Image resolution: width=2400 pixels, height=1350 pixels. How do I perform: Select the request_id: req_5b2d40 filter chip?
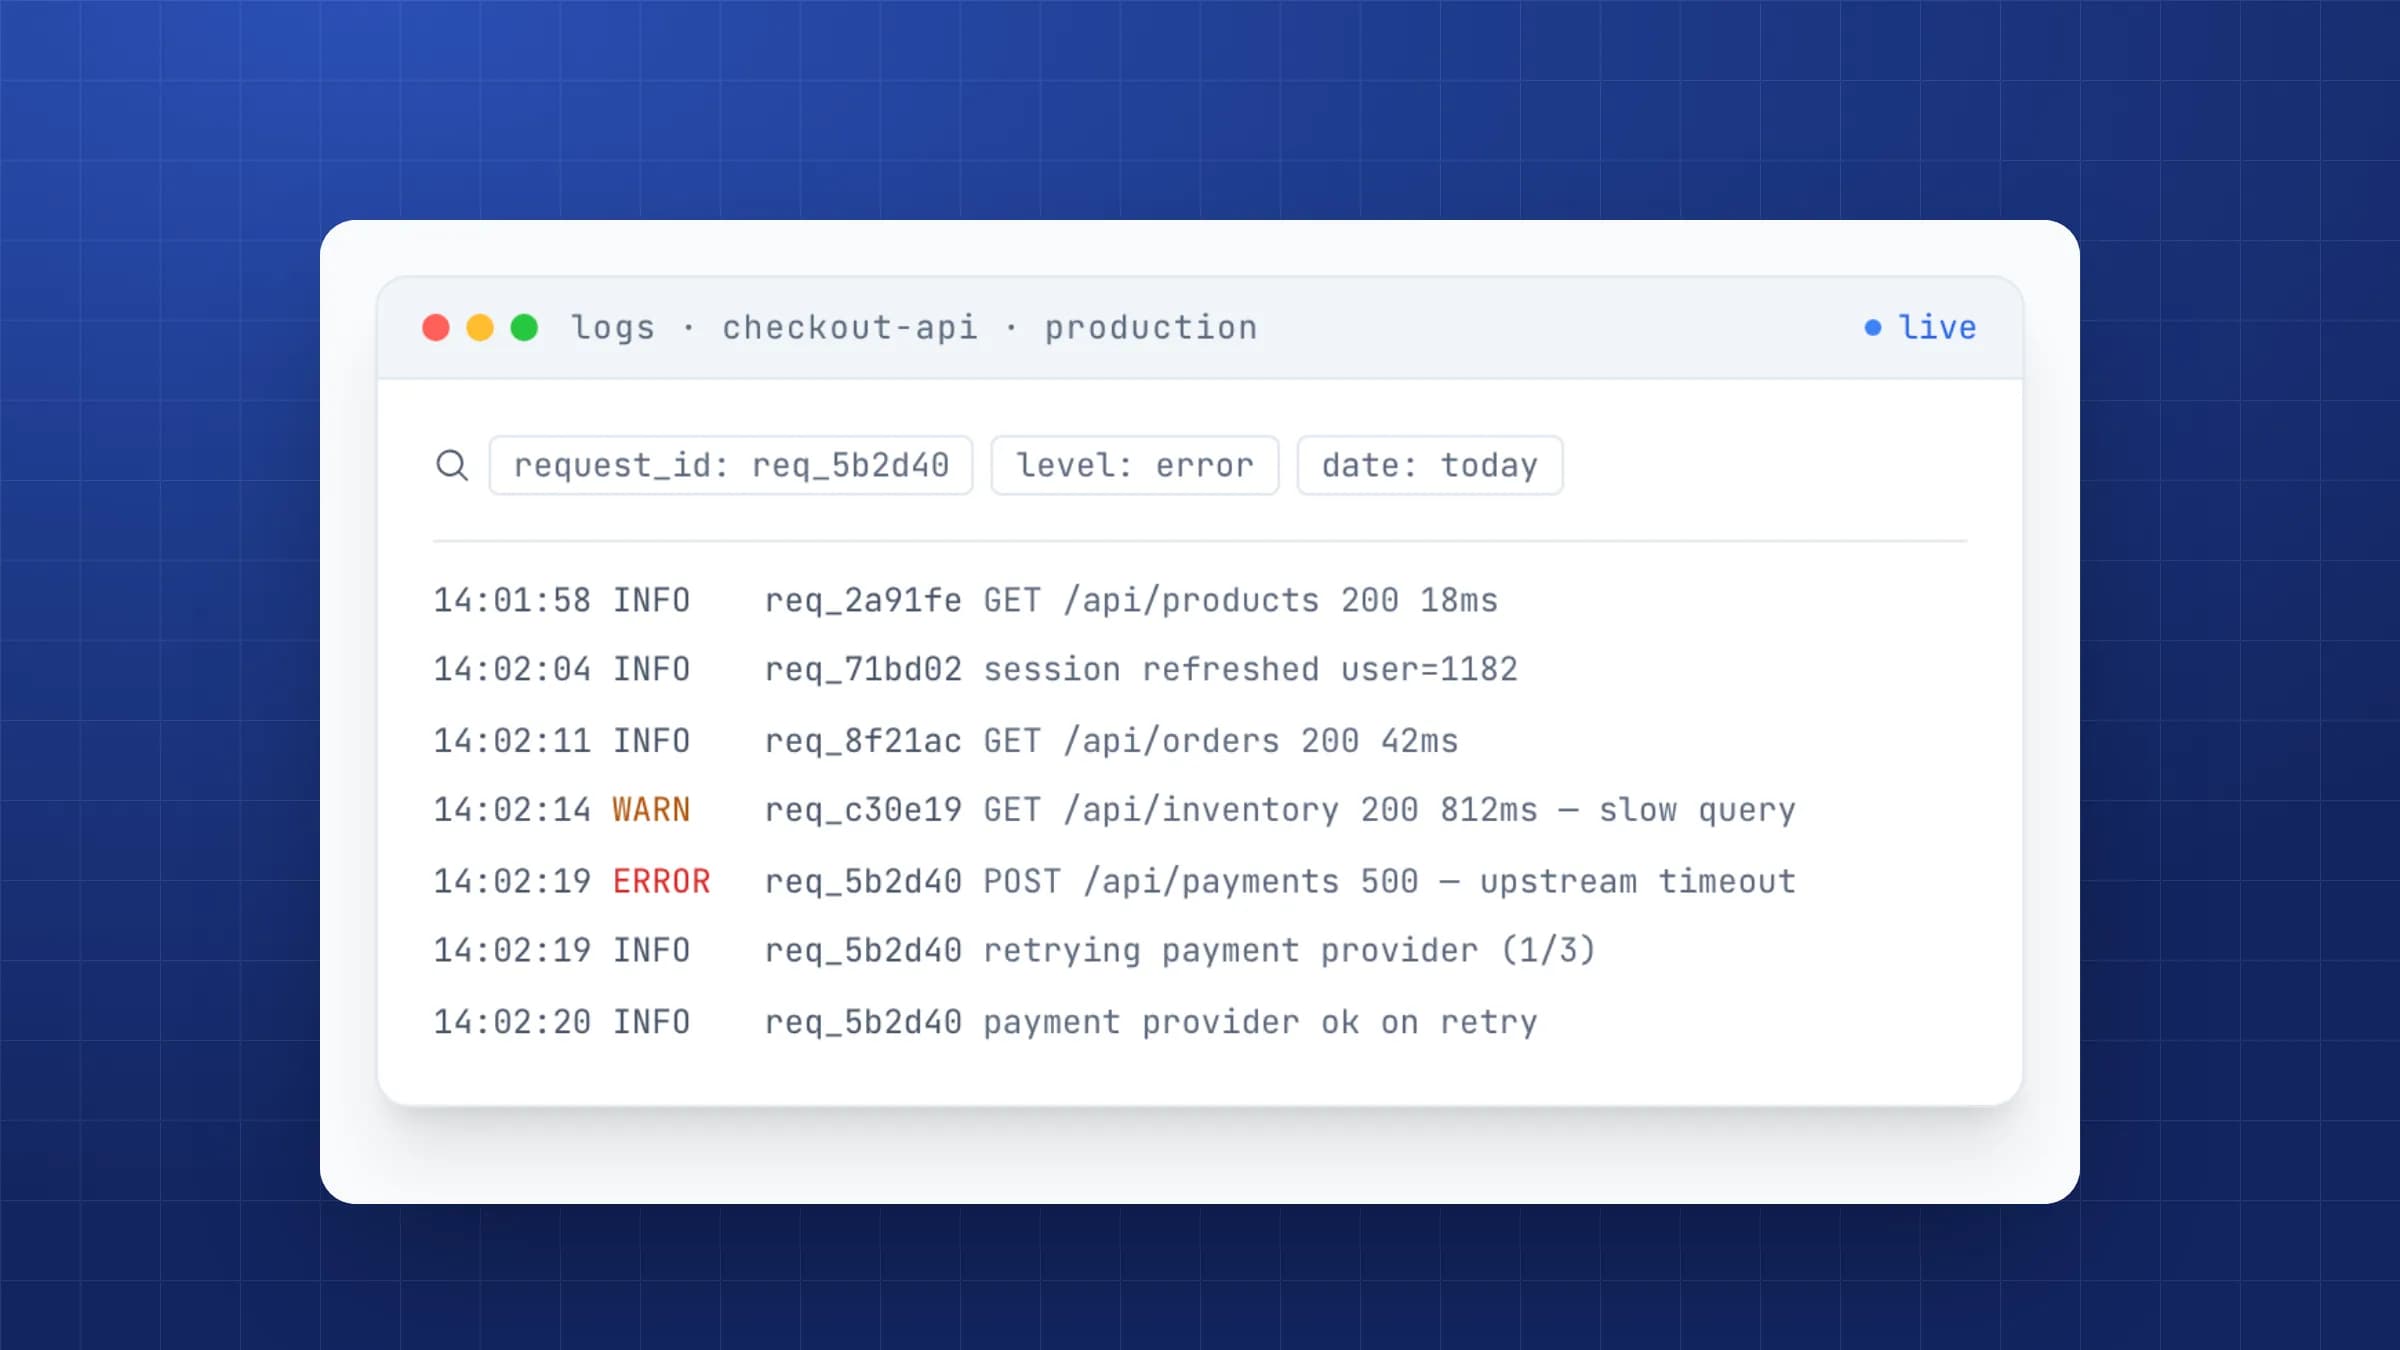pos(731,465)
